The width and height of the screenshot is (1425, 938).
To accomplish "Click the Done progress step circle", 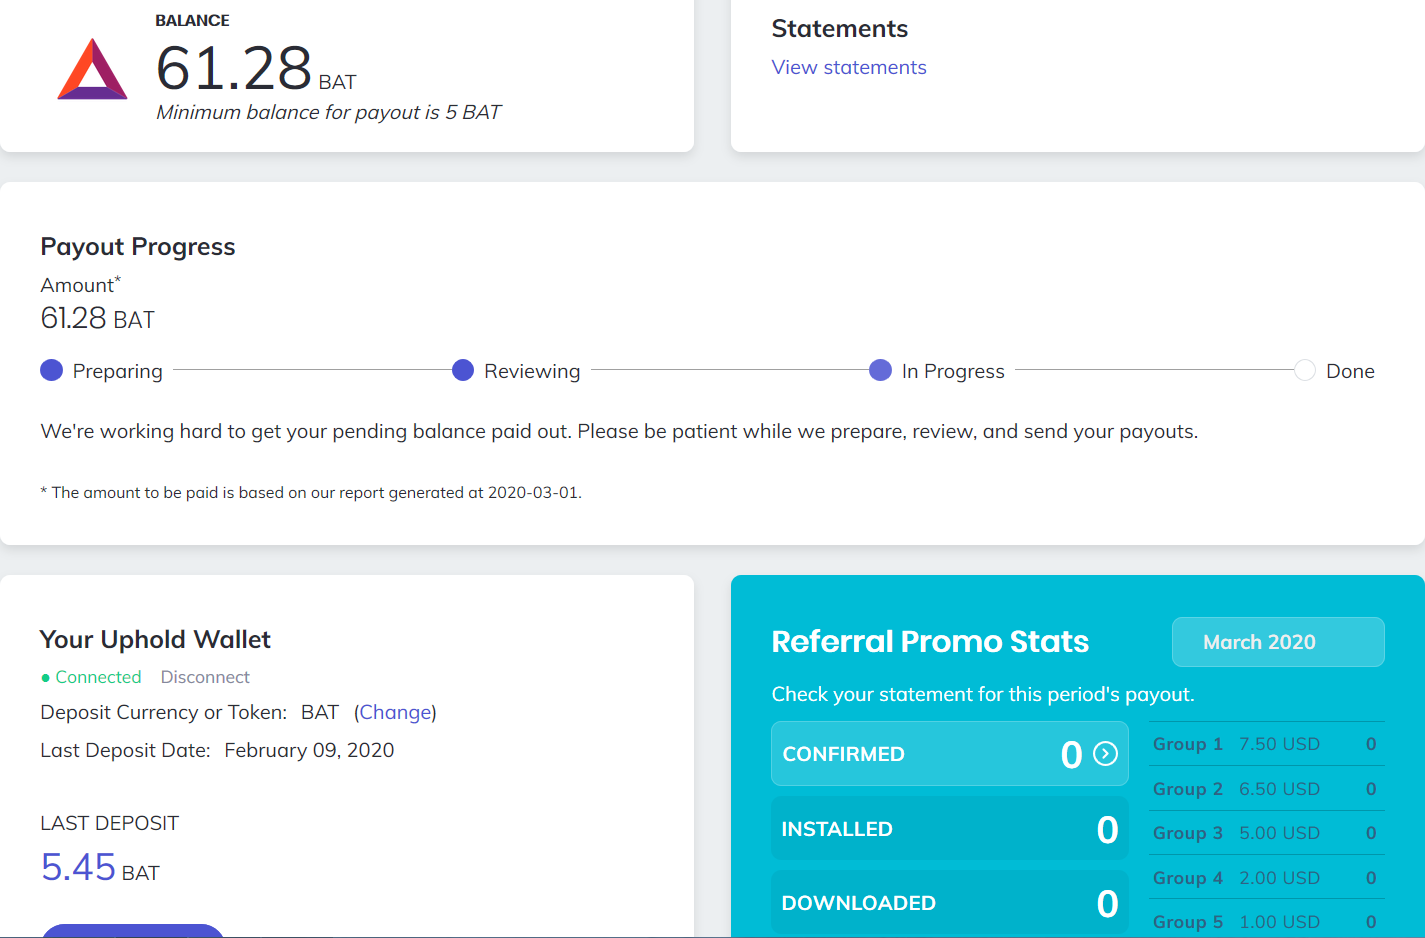I will pyautogui.click(x=1305, y=371).
